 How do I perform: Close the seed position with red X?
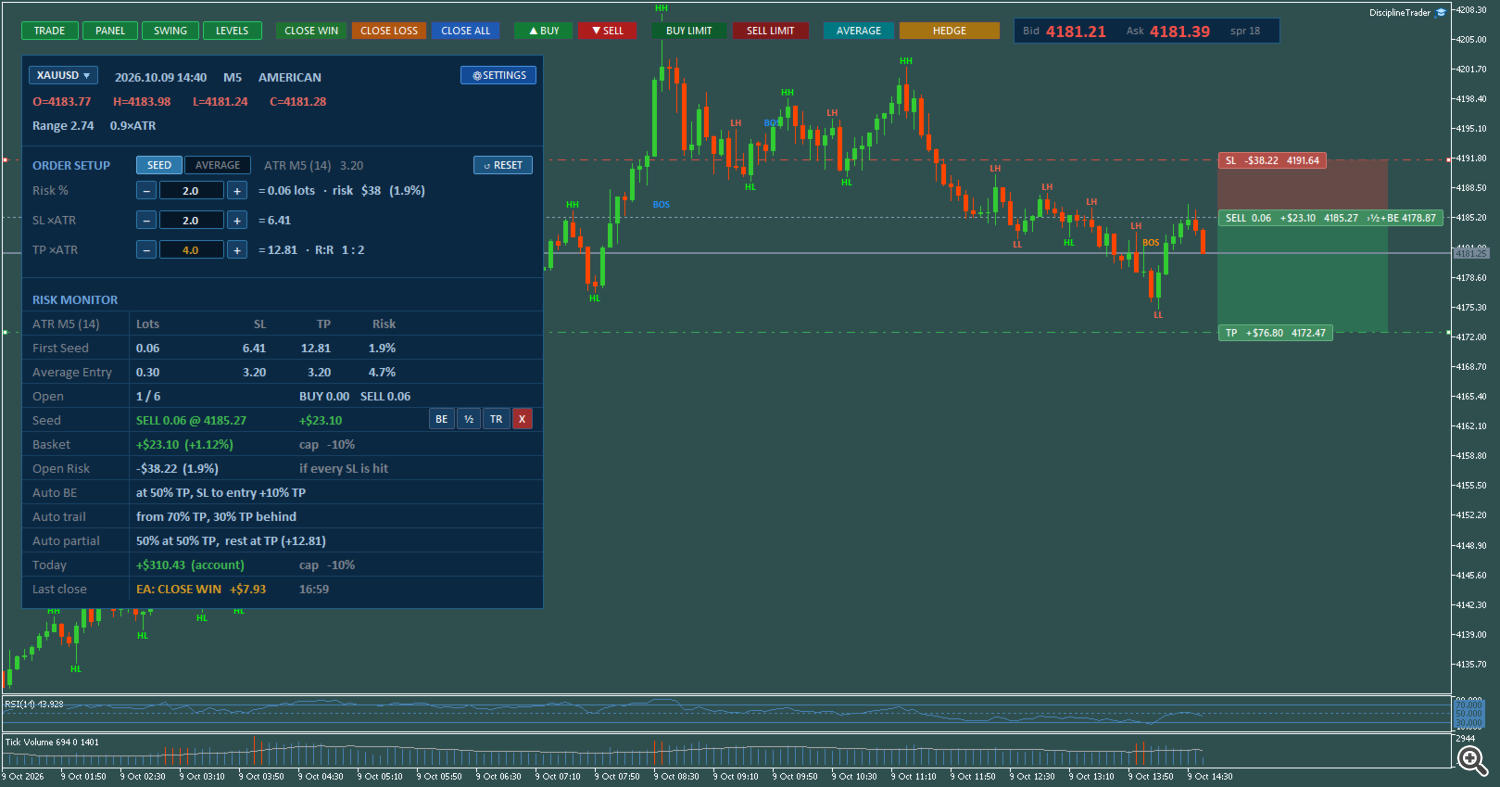tap(522, 419)
